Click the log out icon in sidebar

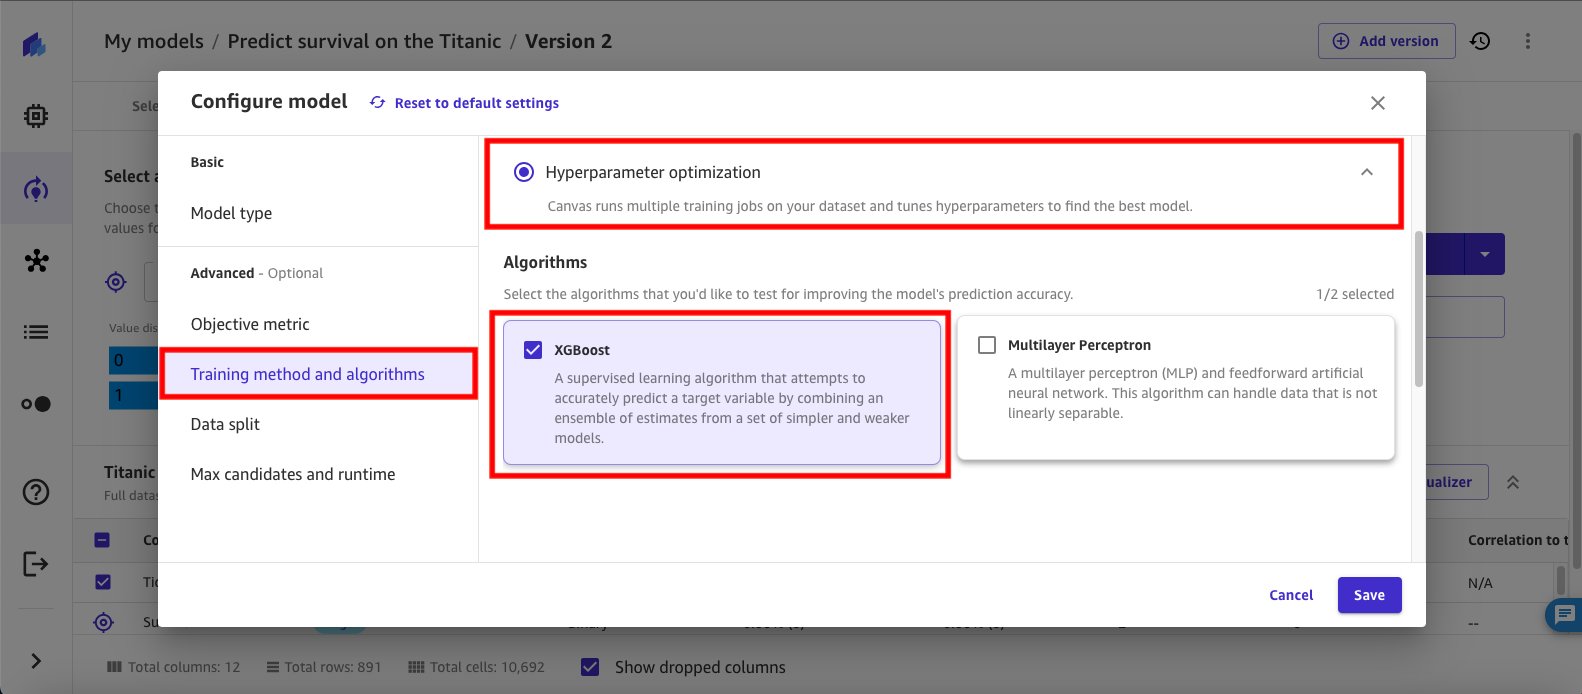tap(36, 564)
